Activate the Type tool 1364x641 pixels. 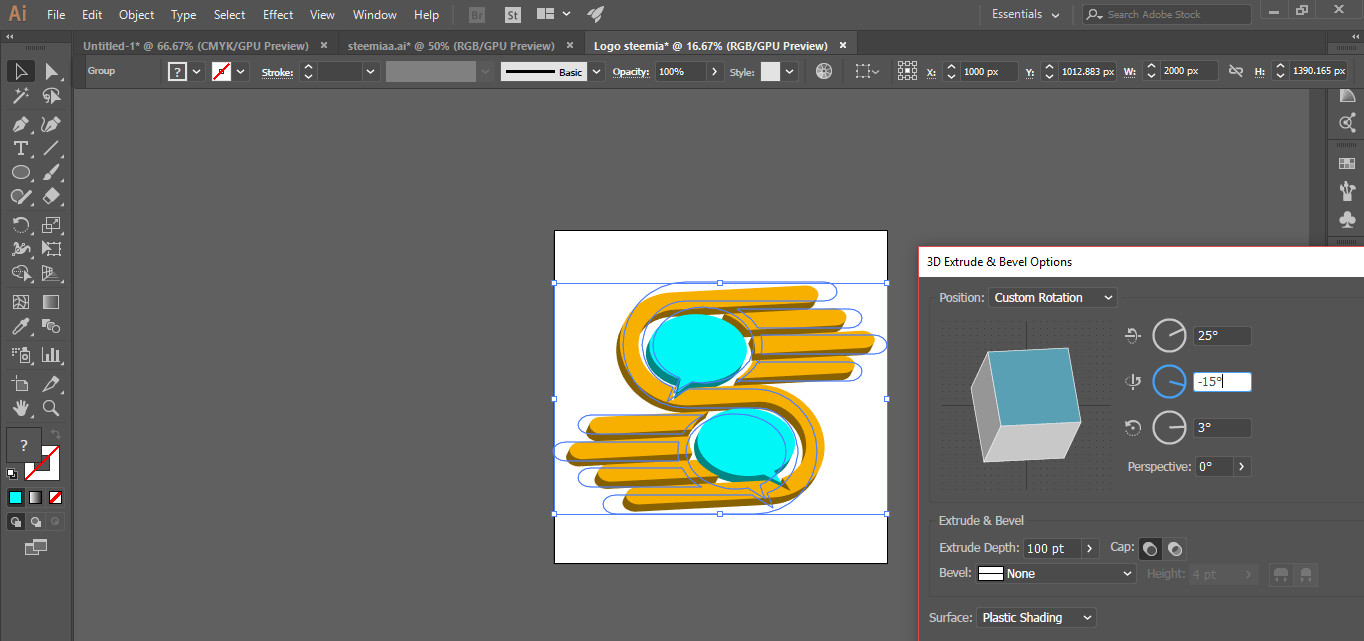click(x=20, y=149)
